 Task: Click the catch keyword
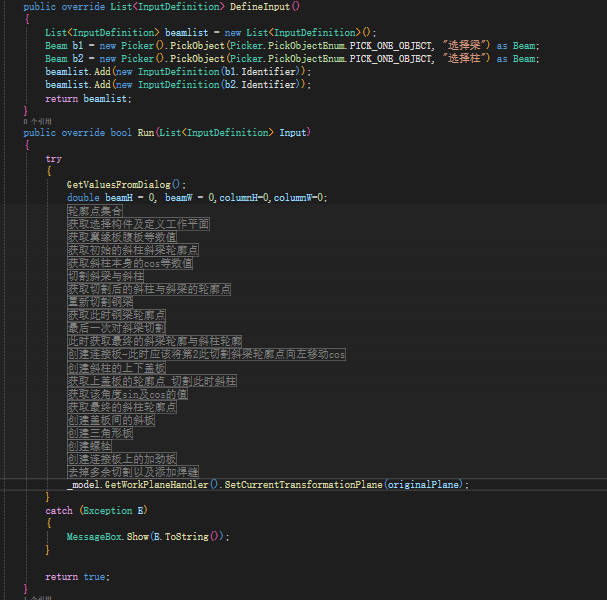pos(59,511)
